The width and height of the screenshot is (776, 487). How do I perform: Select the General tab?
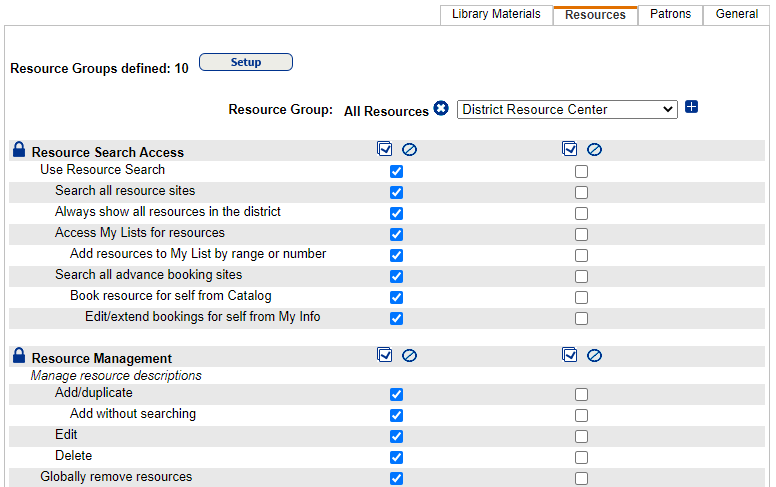click(x=736, y=14)
